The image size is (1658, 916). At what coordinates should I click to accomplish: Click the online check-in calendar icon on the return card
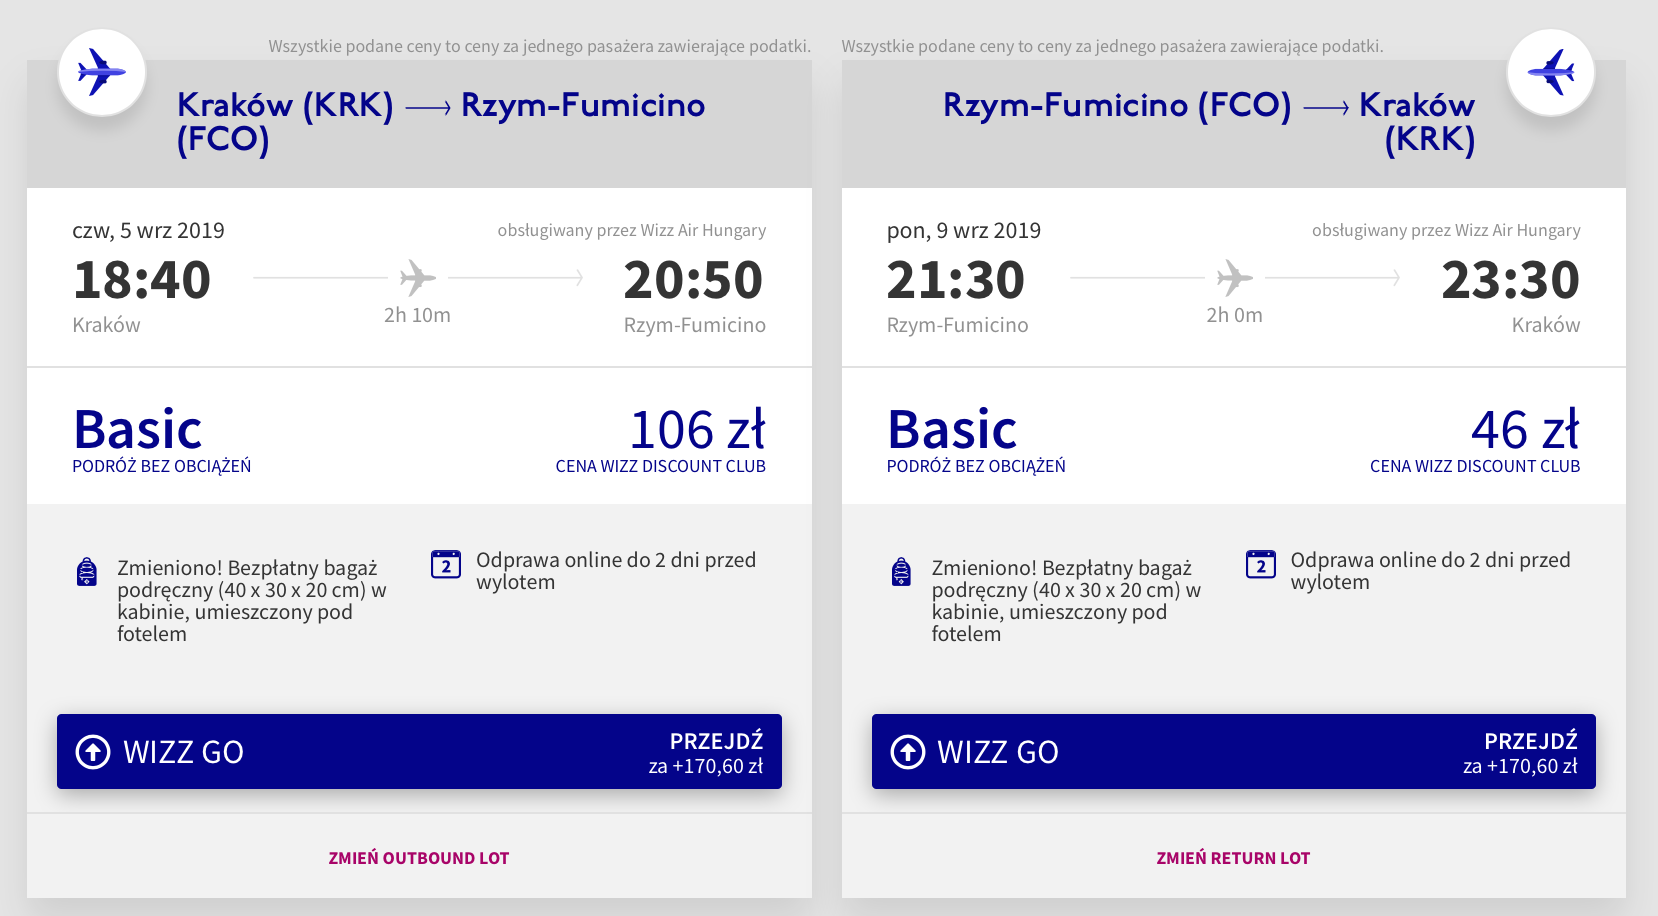[x=1261, y=564]
